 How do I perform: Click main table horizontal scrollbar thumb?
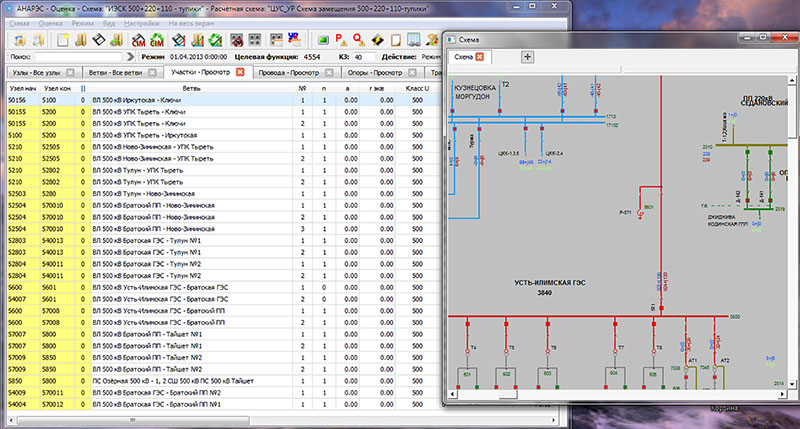[132, 420]
